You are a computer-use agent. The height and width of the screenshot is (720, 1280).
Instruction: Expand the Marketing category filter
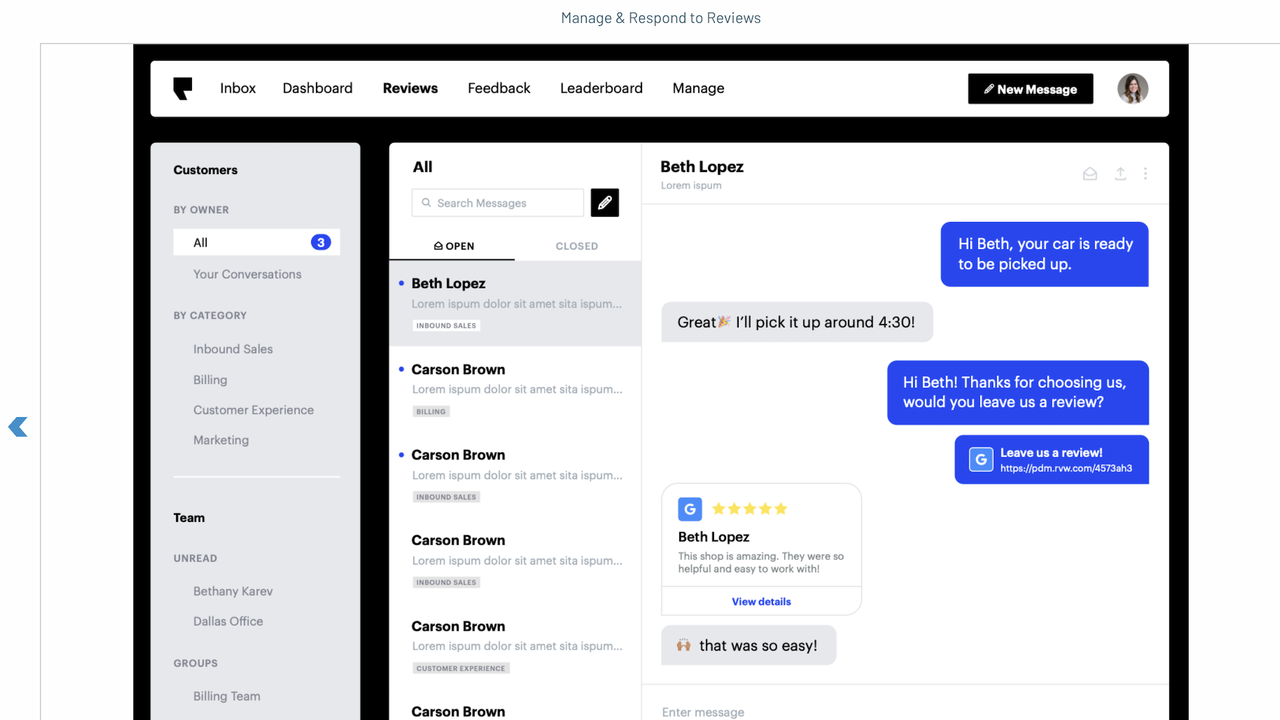coord(221,440)
